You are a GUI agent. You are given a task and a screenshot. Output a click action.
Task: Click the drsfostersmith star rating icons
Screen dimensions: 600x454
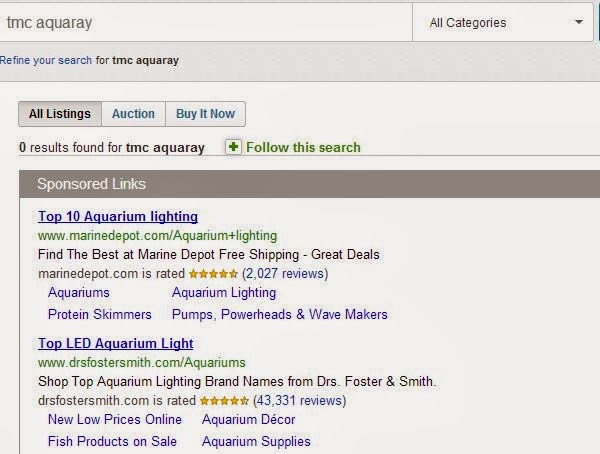(x=224, y=401)
